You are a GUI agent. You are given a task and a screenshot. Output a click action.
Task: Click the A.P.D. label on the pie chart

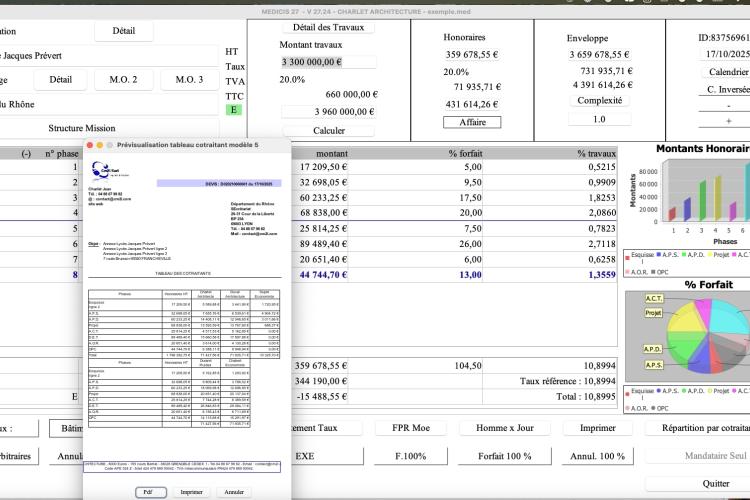[653, 349]
